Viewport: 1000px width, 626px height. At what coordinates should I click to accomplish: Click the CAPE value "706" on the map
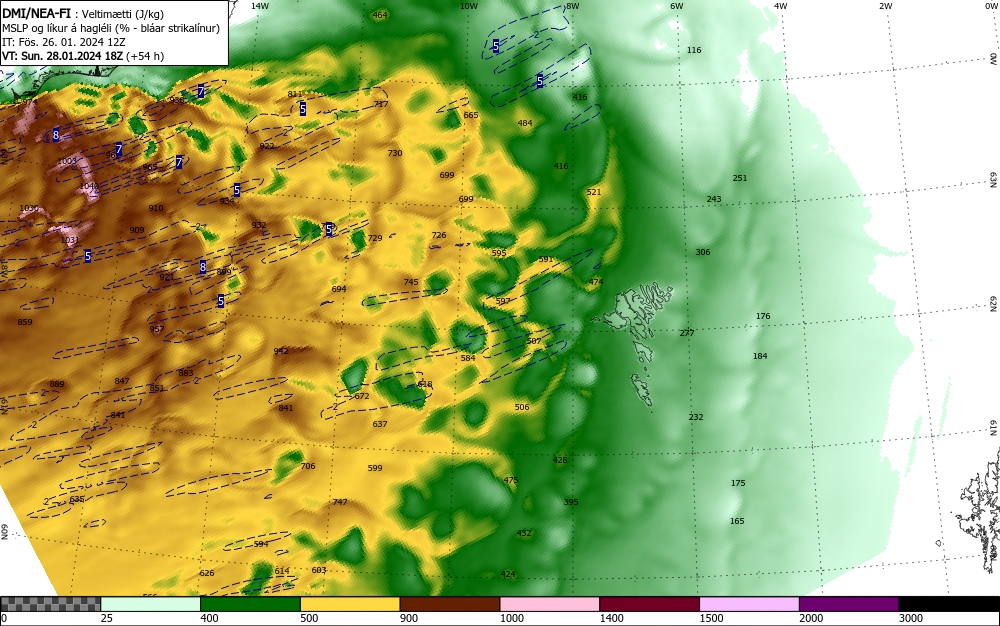308,466
